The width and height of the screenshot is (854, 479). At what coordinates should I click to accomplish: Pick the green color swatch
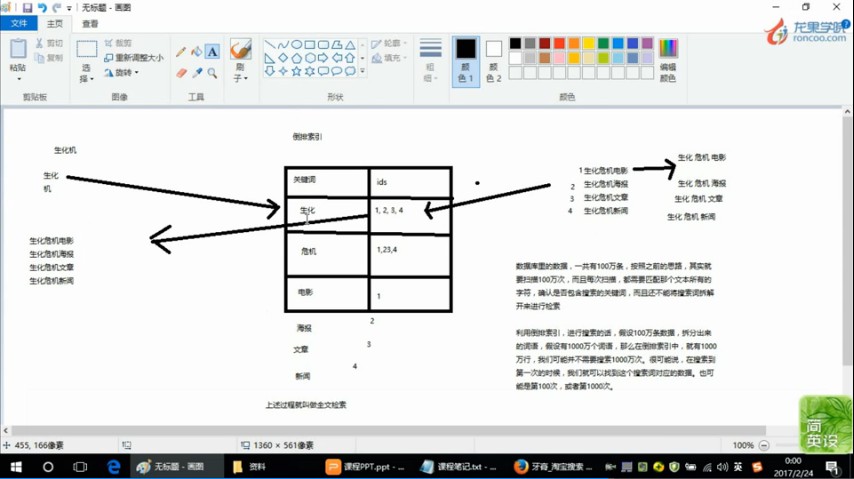(x=603, y=43)
